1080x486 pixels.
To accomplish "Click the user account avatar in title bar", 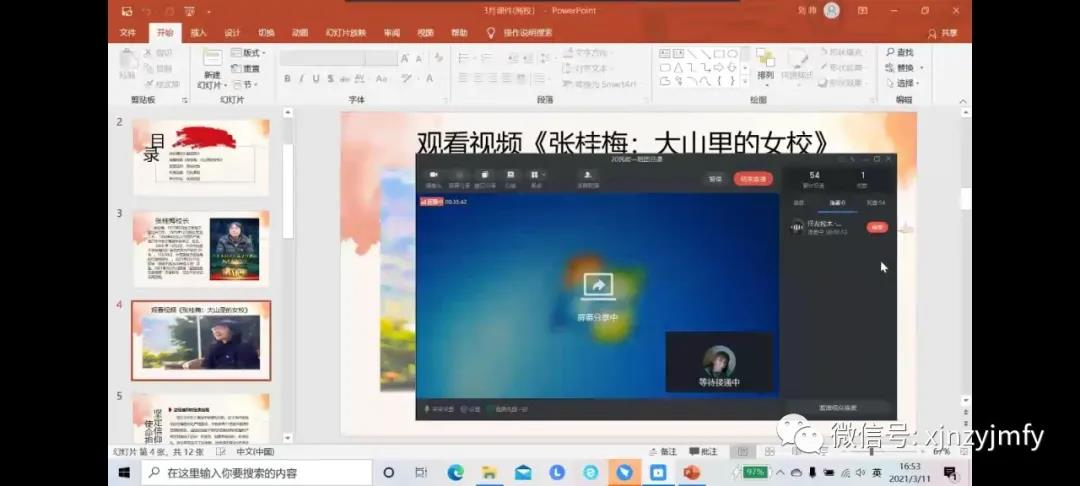I will tap(832, 11).
